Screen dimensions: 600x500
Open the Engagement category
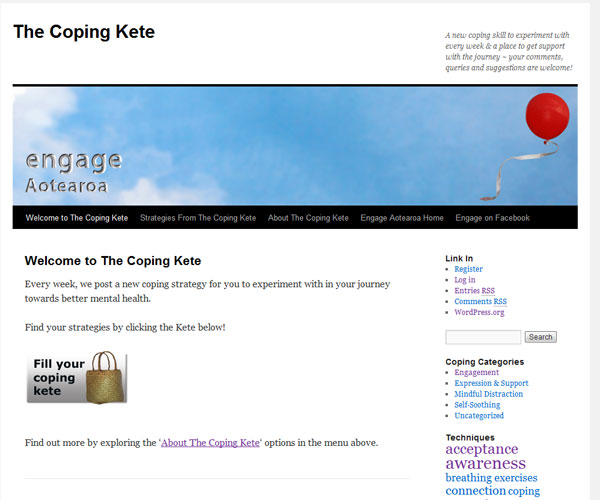pos(476,372)
